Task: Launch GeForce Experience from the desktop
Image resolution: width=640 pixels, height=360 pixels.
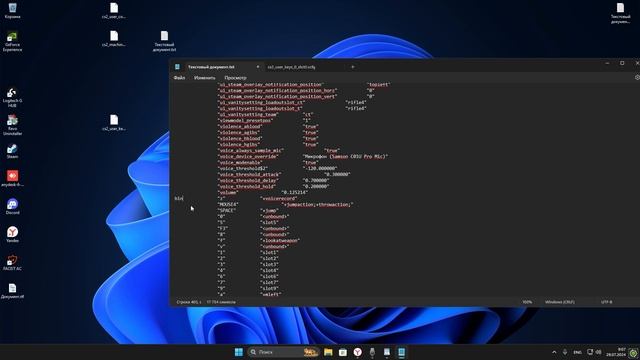Action: (x=12, y=41)
